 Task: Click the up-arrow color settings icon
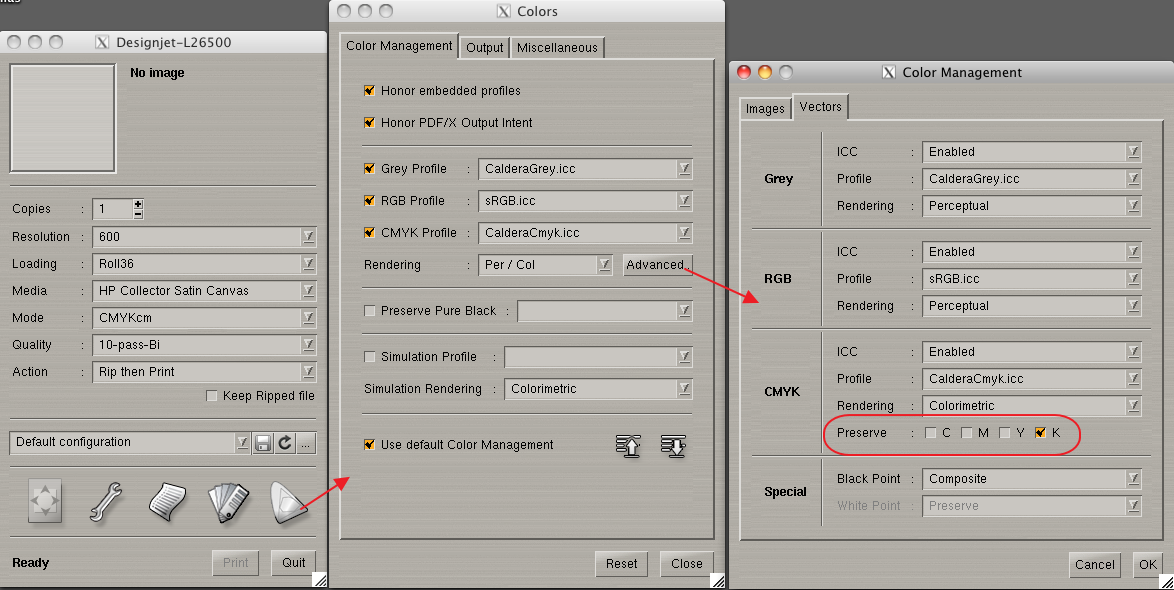click(x=628, y=446)
